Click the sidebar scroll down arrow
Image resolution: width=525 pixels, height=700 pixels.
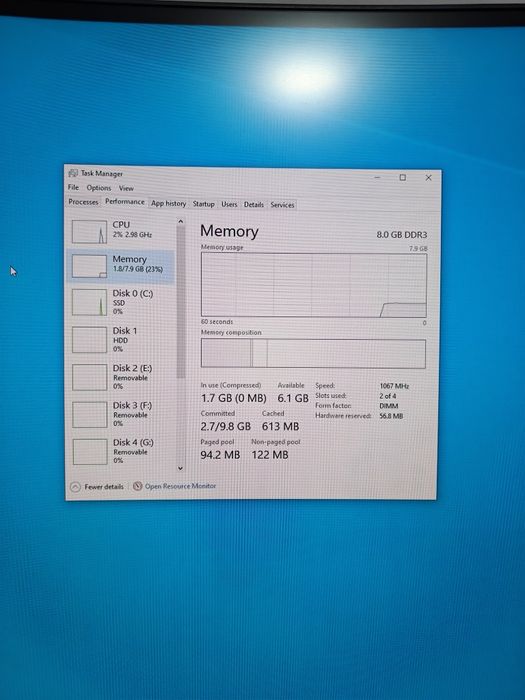click(180, 468)
